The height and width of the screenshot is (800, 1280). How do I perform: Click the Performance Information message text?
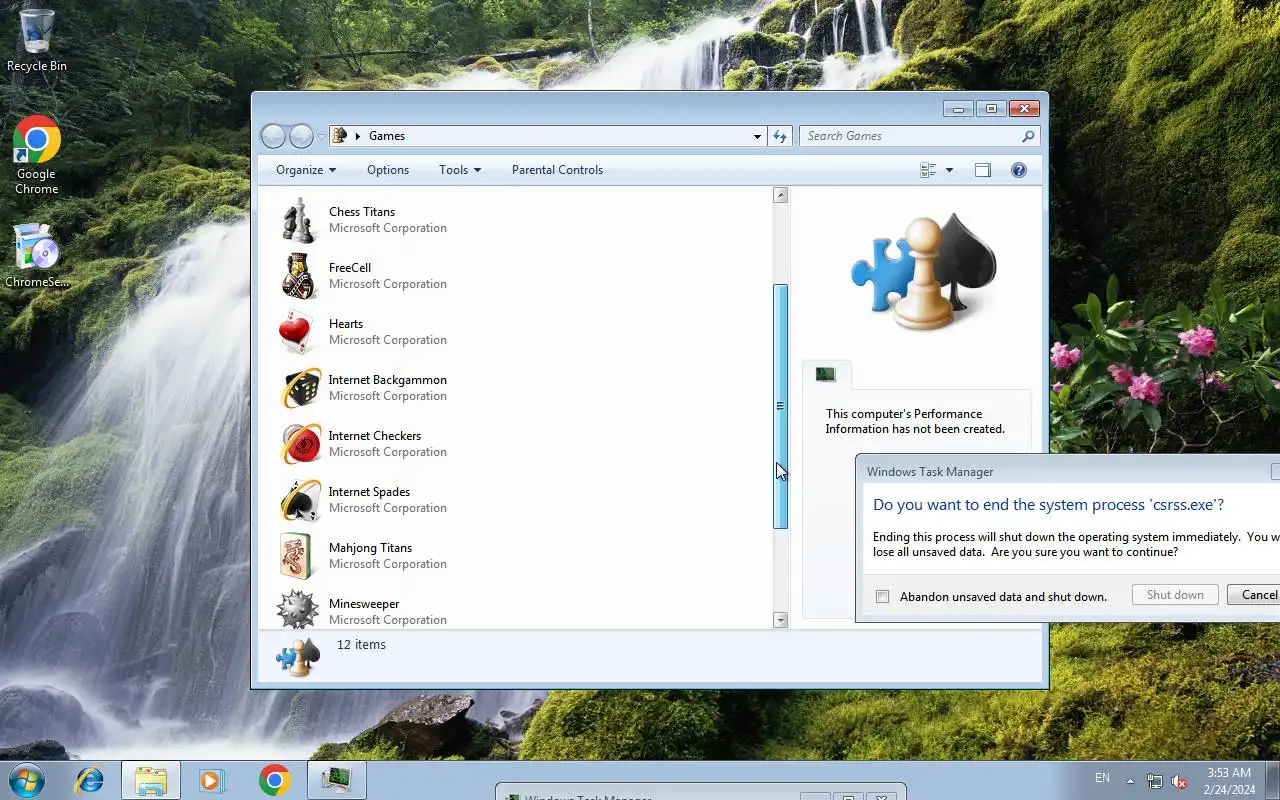pyautogui.click(x=915, y=421)
